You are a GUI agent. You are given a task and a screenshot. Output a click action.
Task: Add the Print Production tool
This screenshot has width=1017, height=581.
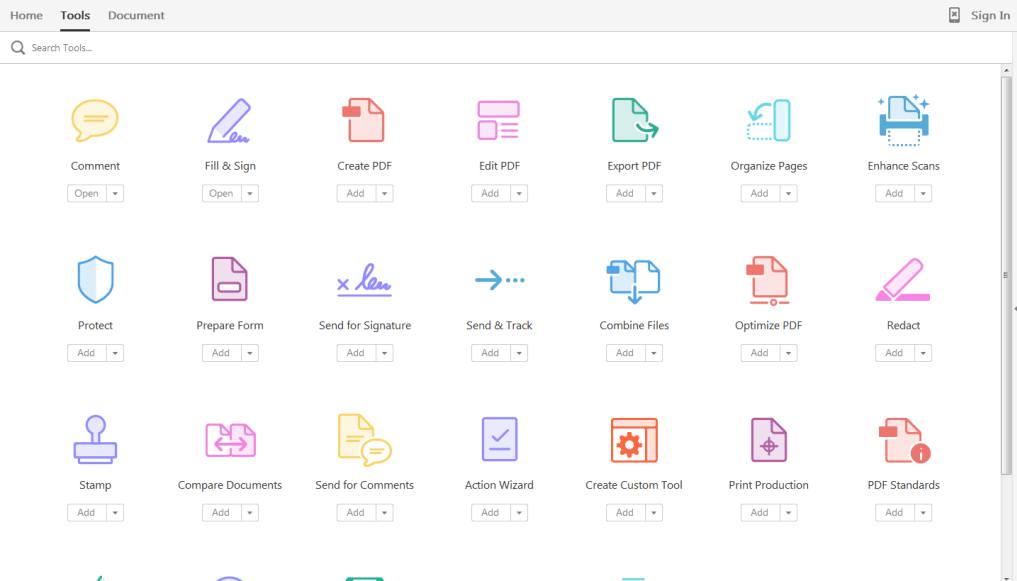[760, 512]
